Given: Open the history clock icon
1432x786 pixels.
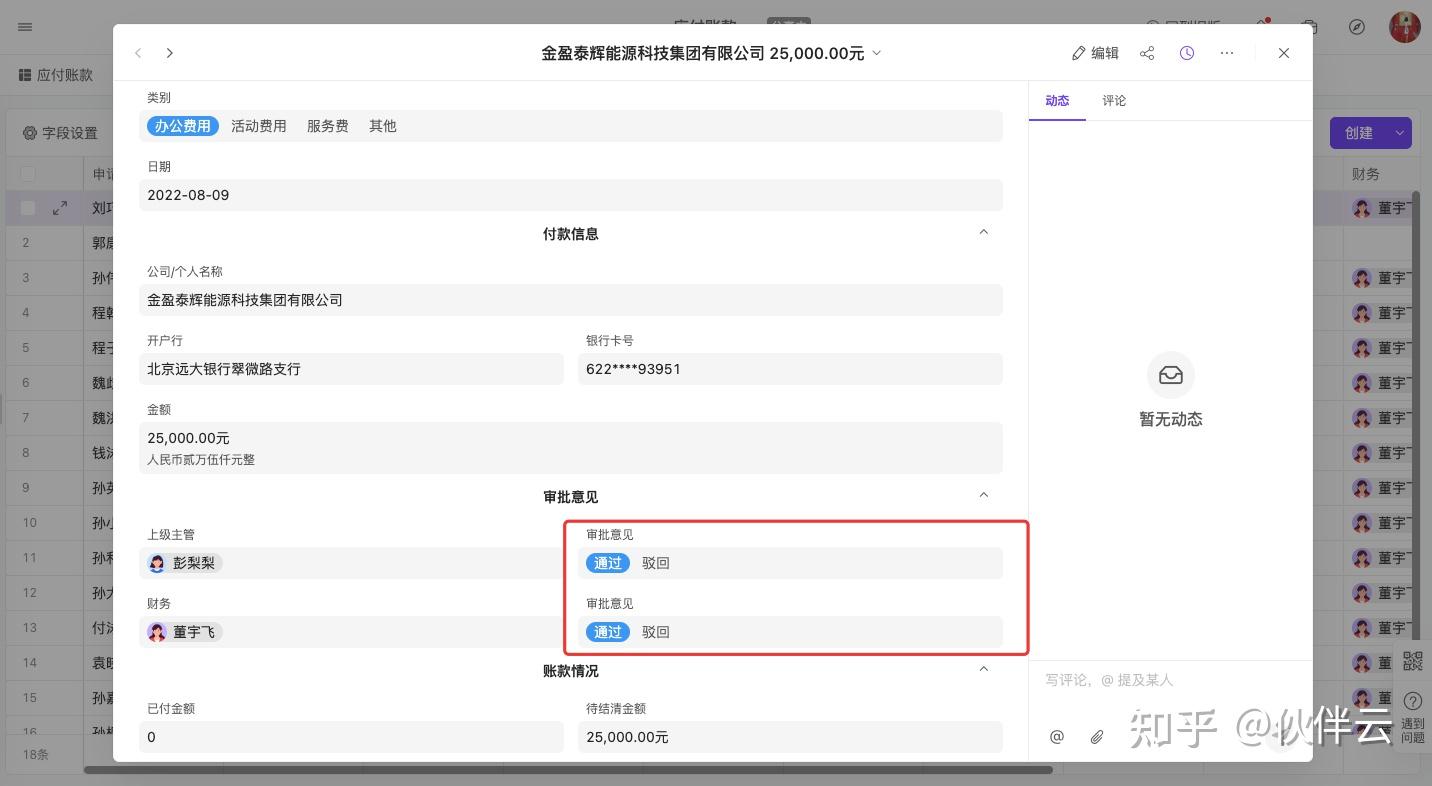Looking at the screenshot, I should tap(1187, 53).
